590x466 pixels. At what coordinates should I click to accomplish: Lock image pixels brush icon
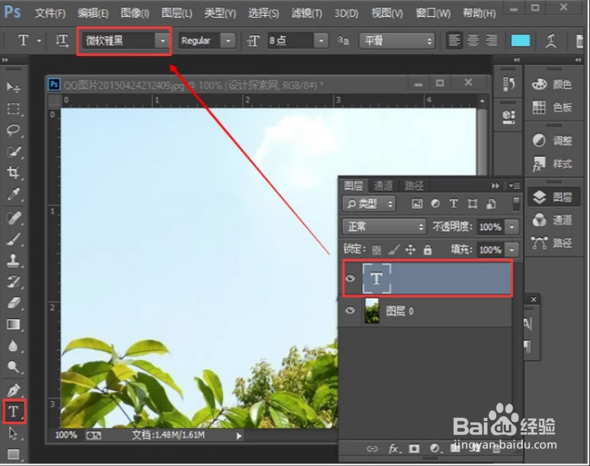[394, 250]
